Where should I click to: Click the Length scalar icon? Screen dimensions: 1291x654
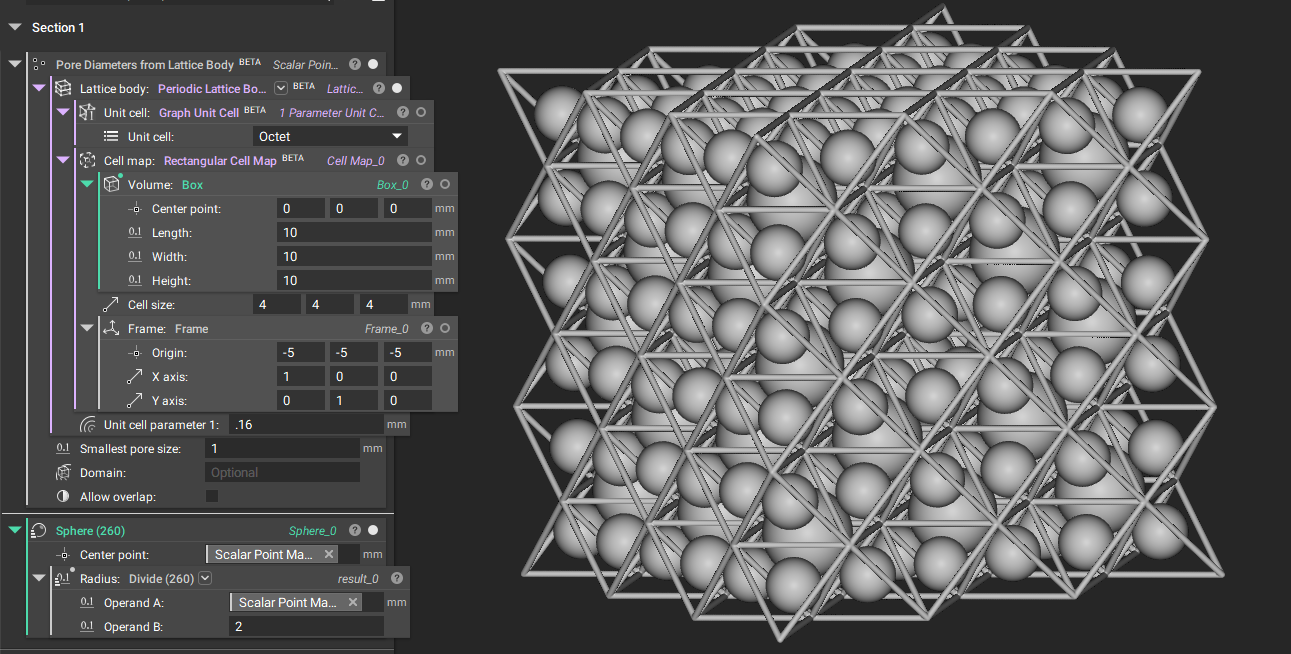coord(135,232)
